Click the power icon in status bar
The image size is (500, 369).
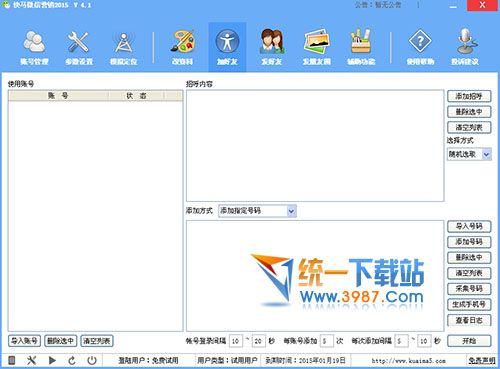click(x=92, y=360)
